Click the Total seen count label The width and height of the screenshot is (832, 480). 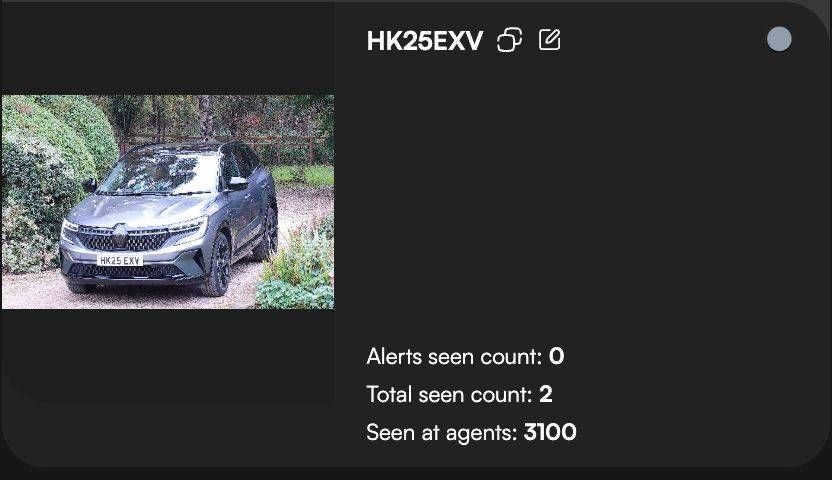click(x=449, y=395)
